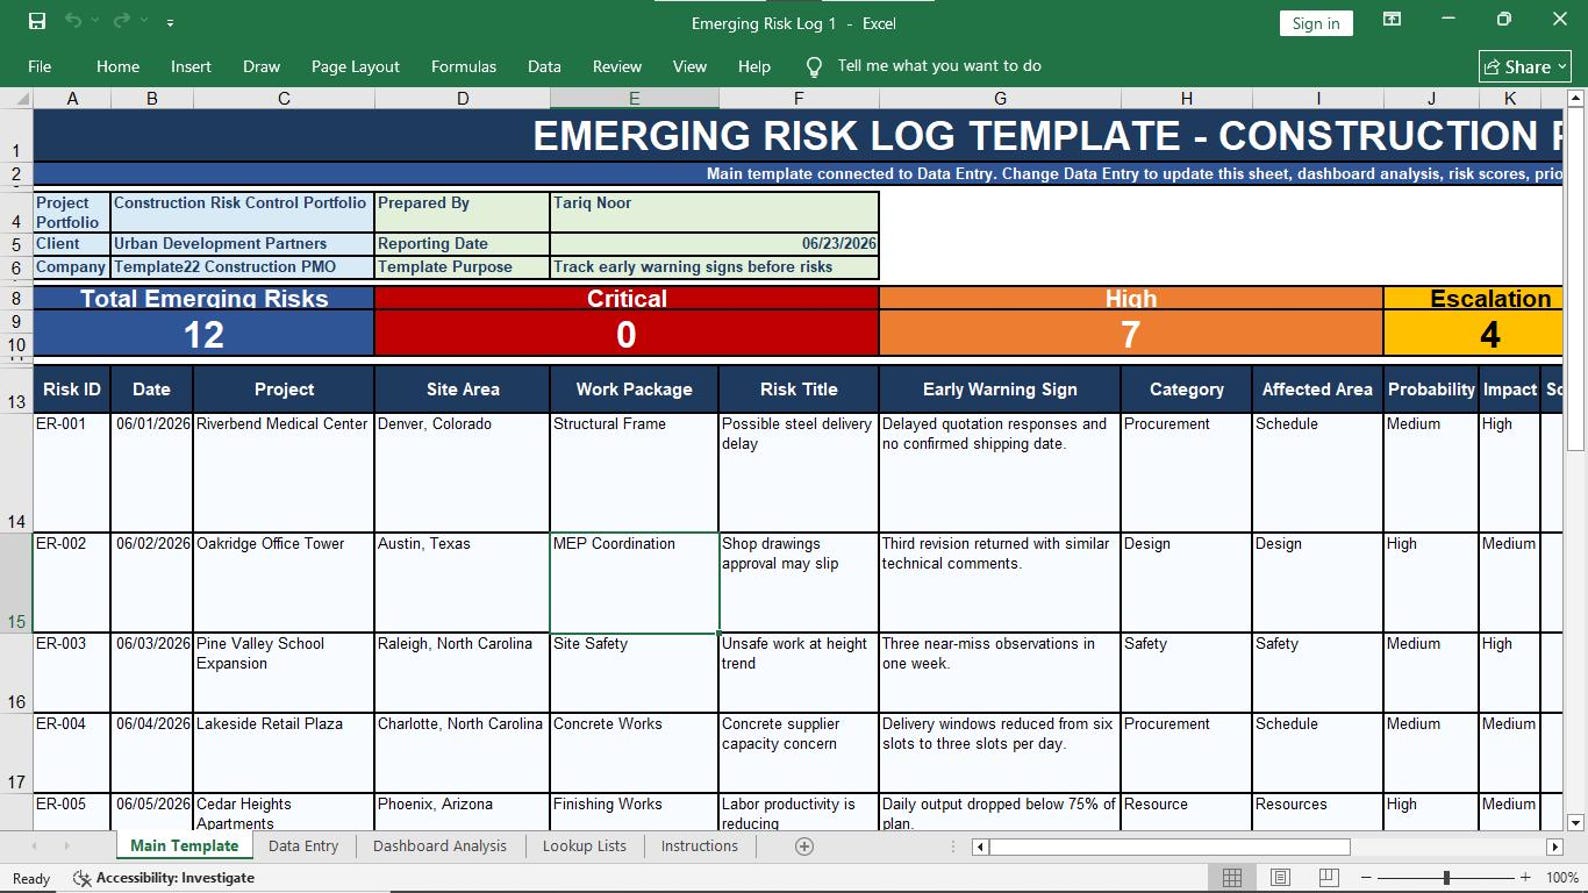Open the Home ribbon tab
The image size is (1588, 893).
(x=118, y=66)
